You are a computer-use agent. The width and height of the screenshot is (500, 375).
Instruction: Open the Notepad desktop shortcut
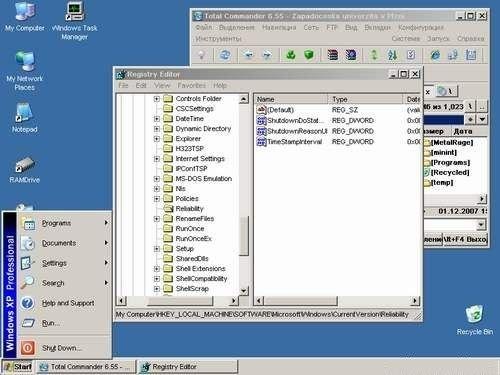tap(25, 117)
